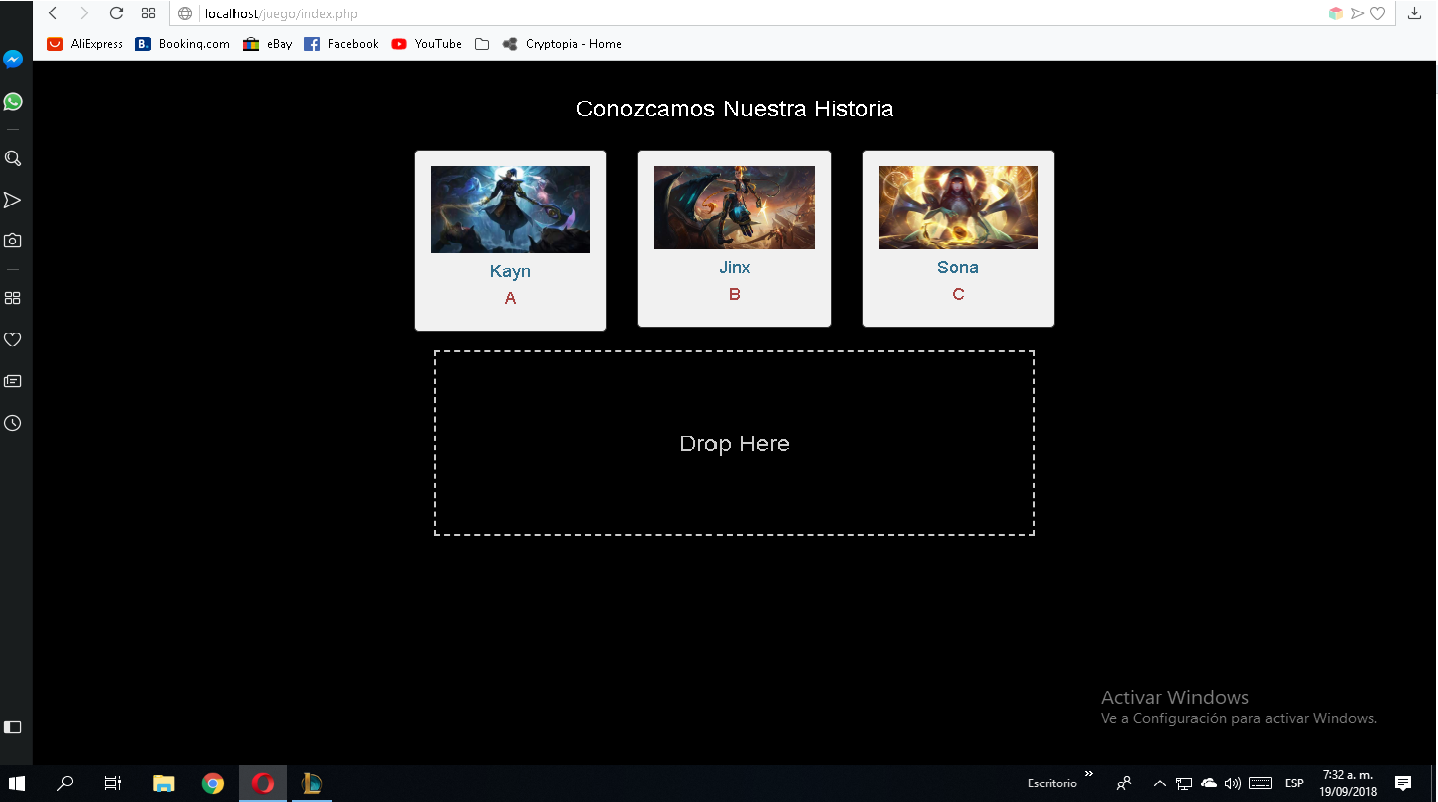Open sidebar Snapshot camera tool

13,241
